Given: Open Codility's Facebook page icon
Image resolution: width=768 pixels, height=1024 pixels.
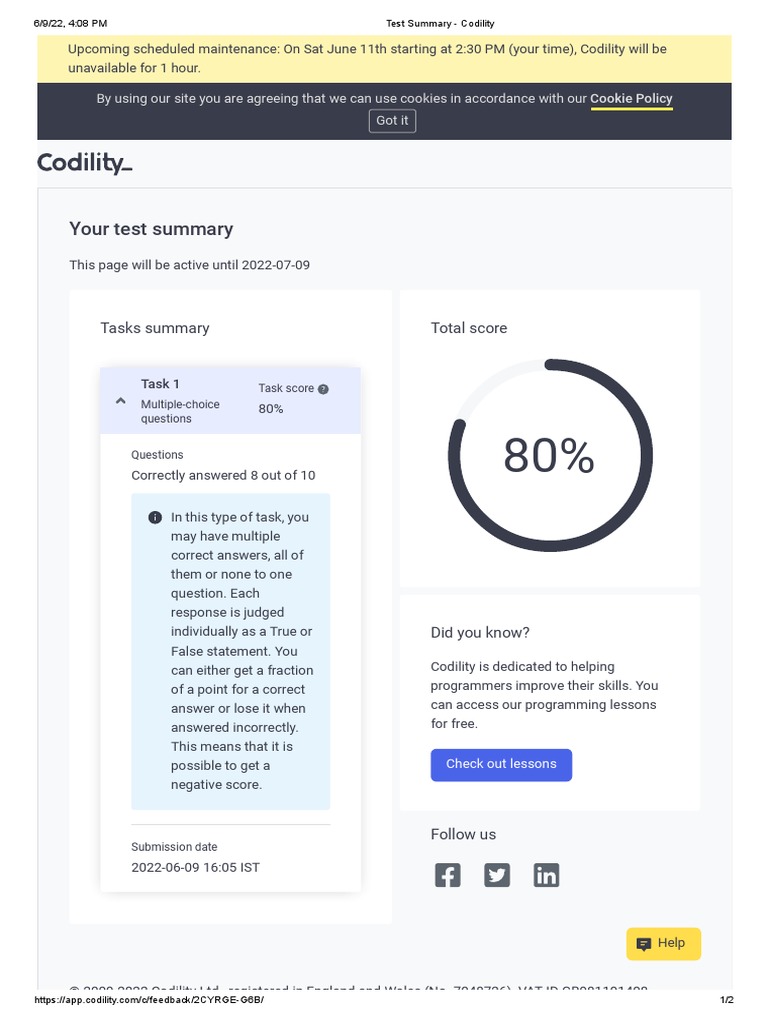Looking at the screenshot, I should tap(447, 875).
